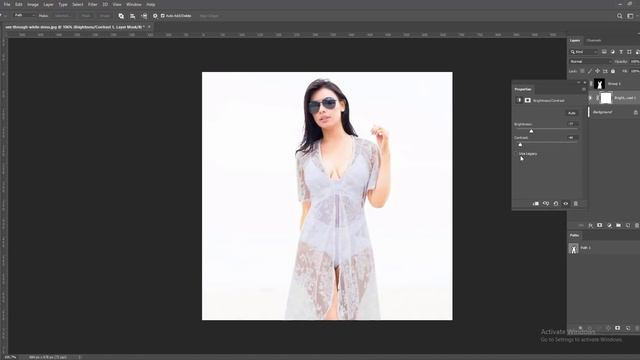The height and width of the screenshot is (360, 640).
Task: Click the add layer style fx icon
Action: click(590, 225)
